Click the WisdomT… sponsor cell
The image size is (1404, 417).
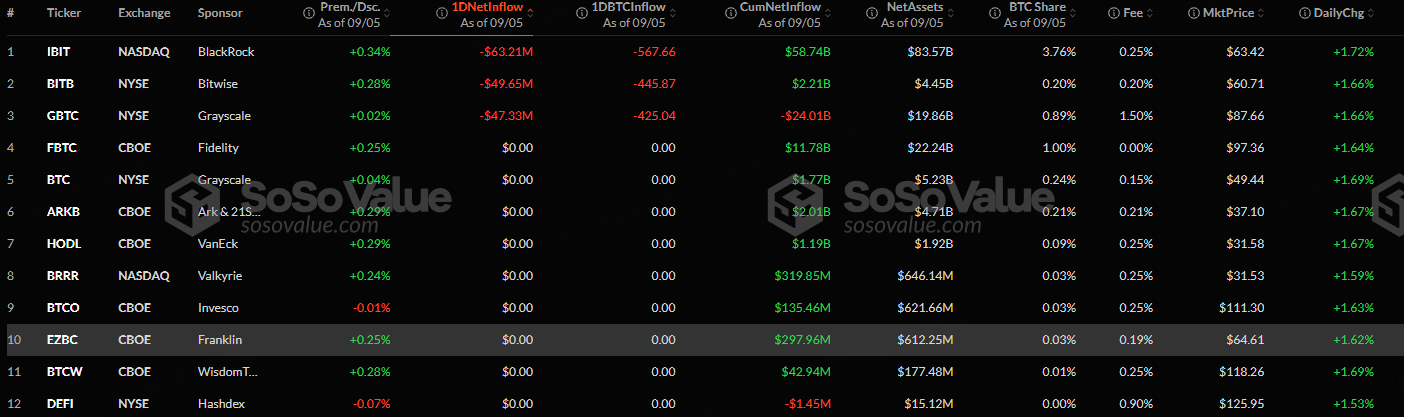[x=228, y=371]
